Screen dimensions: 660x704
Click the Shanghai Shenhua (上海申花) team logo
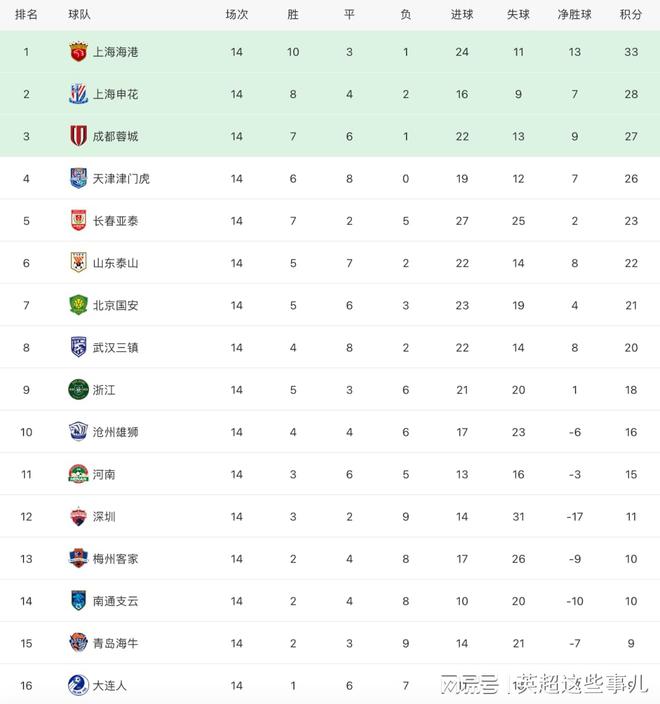[78, 94]
